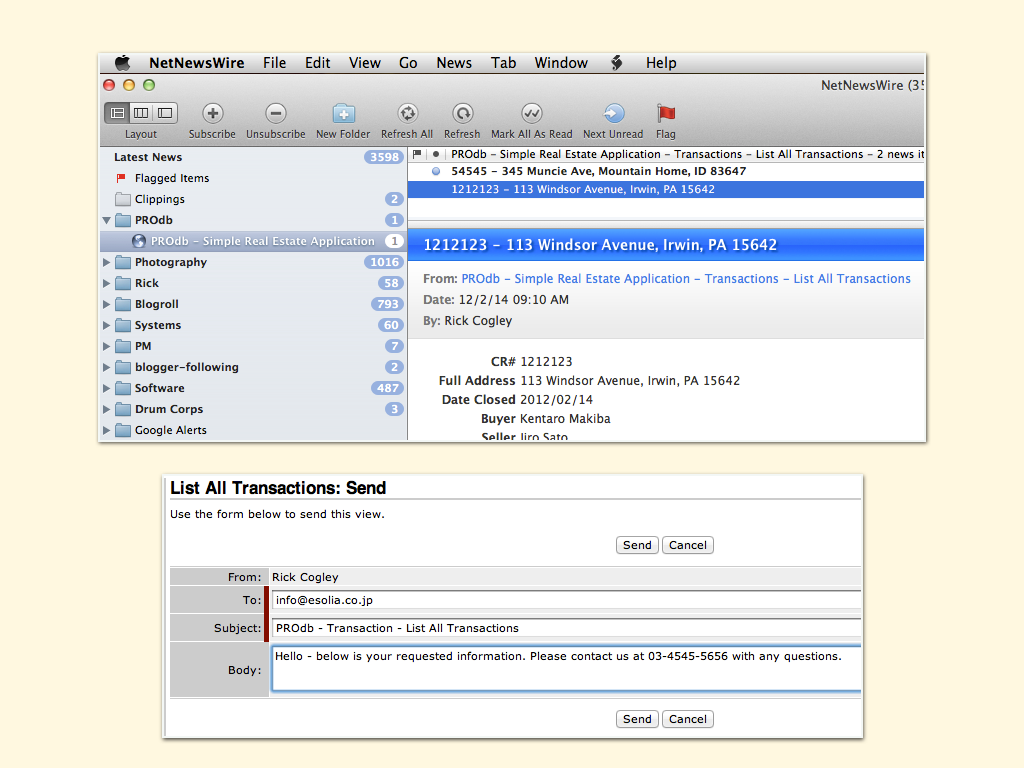Open the Window menu
The height and width of the screenshot is (768, 1024).
[560, 63]
